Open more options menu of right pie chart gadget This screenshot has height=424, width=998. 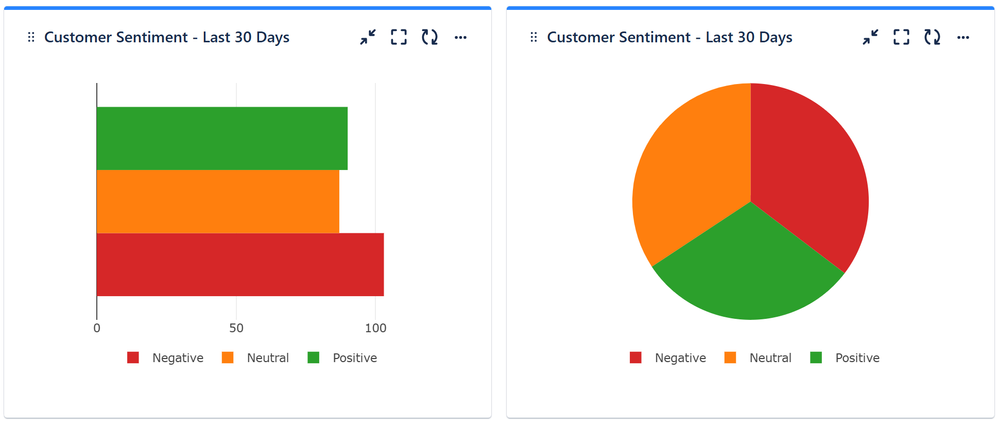[x=964, y=38]
